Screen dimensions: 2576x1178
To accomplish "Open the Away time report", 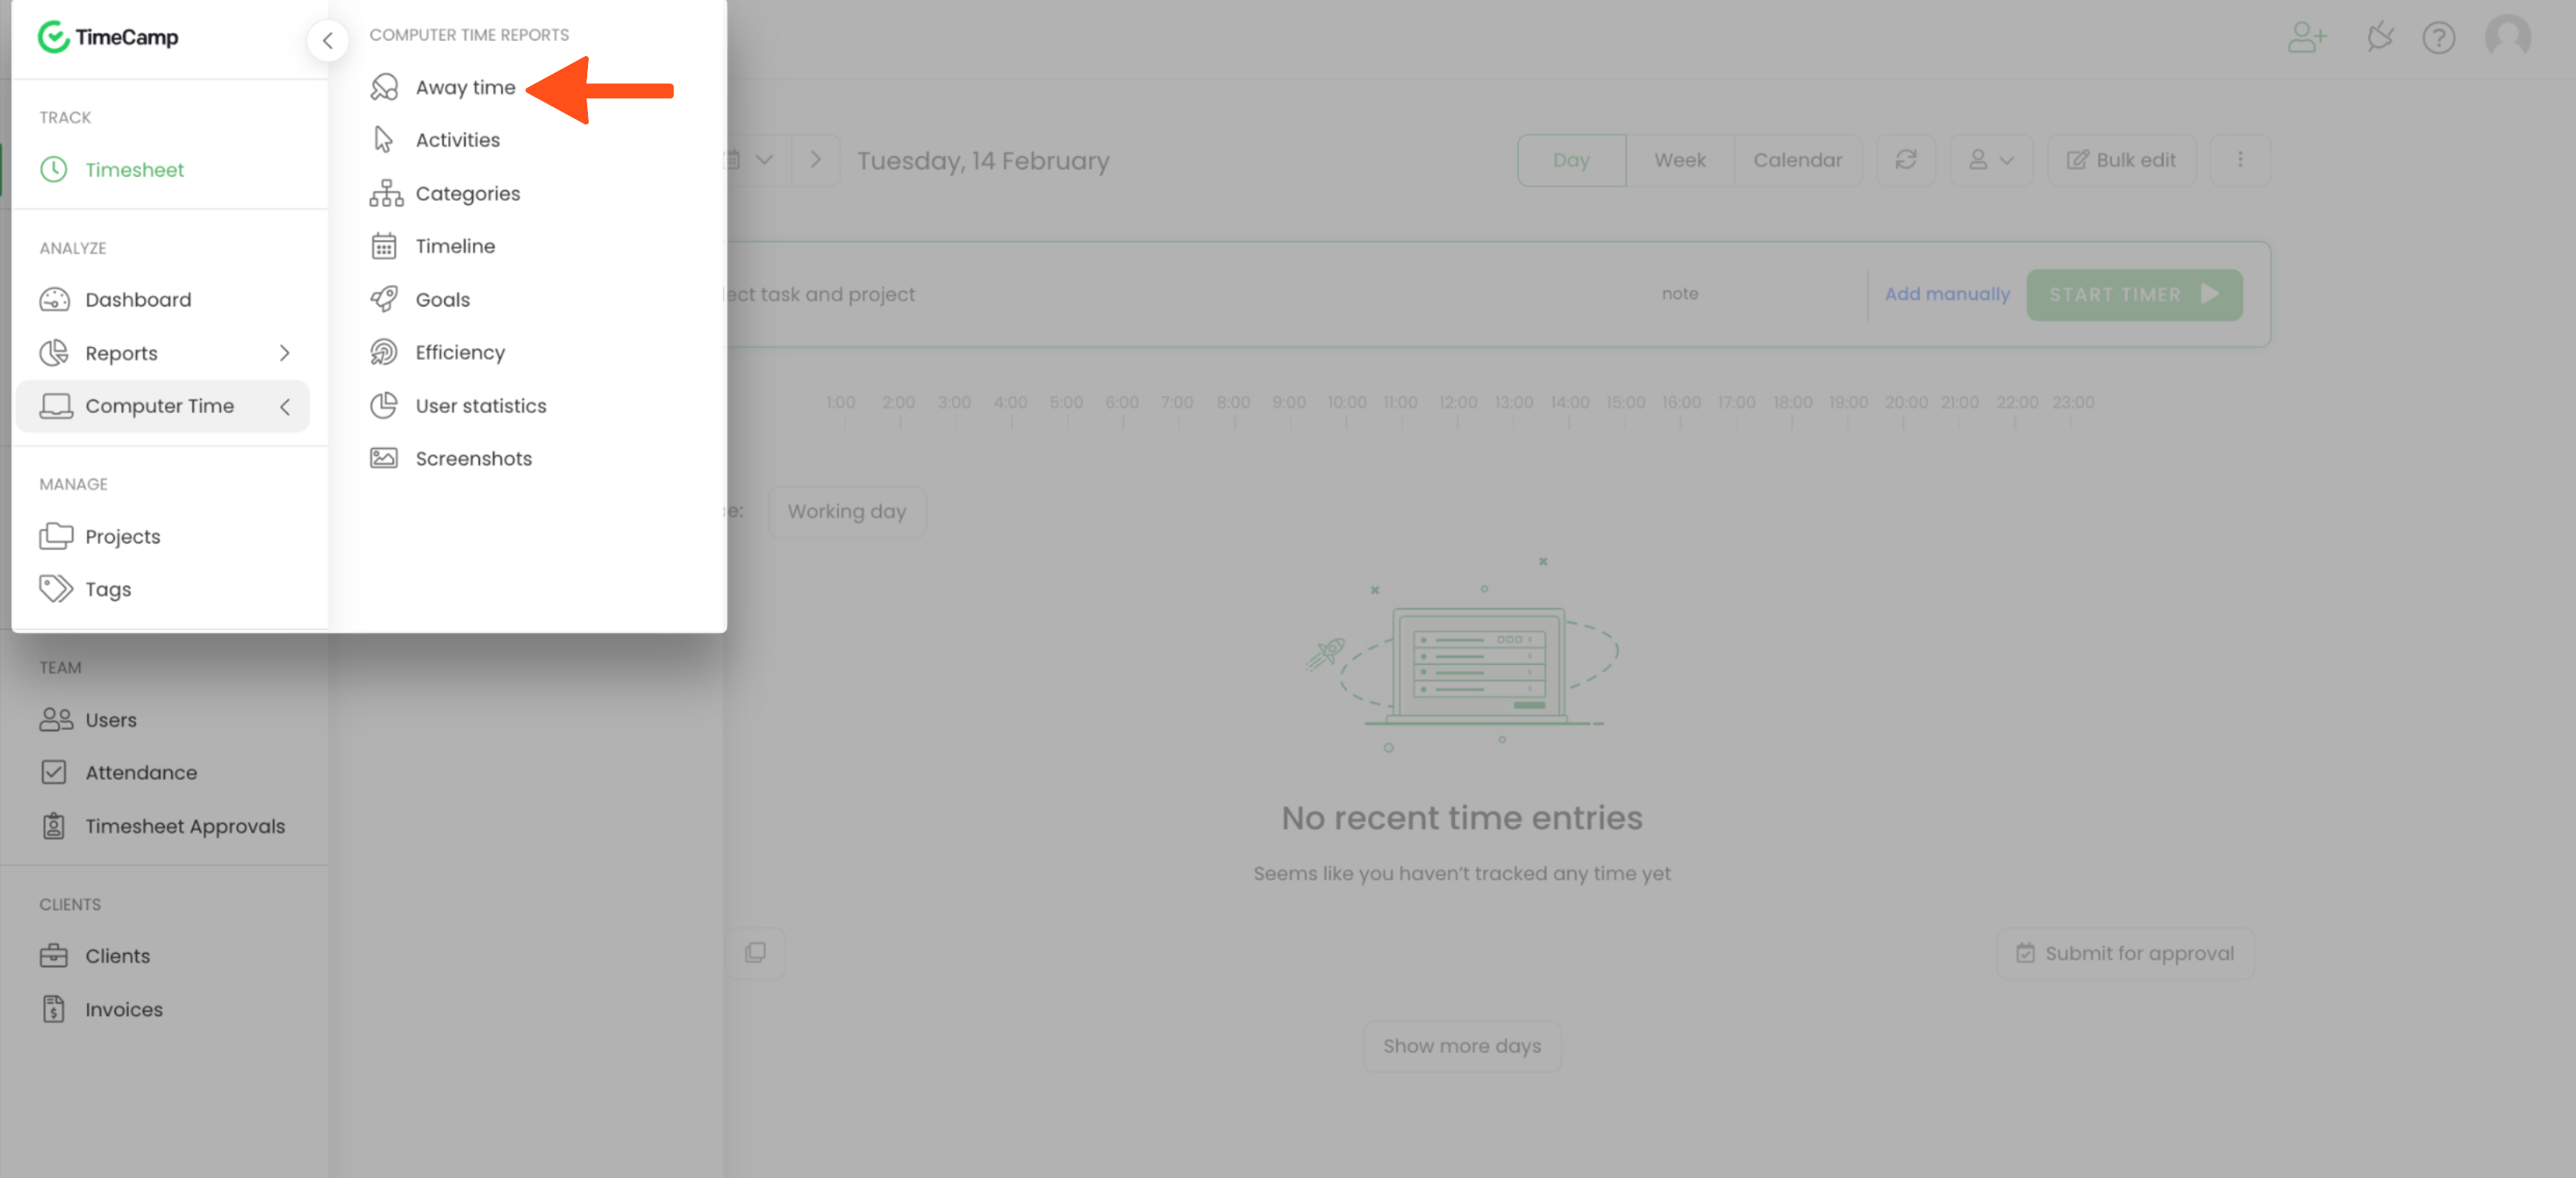I will [x=465, y=88].
